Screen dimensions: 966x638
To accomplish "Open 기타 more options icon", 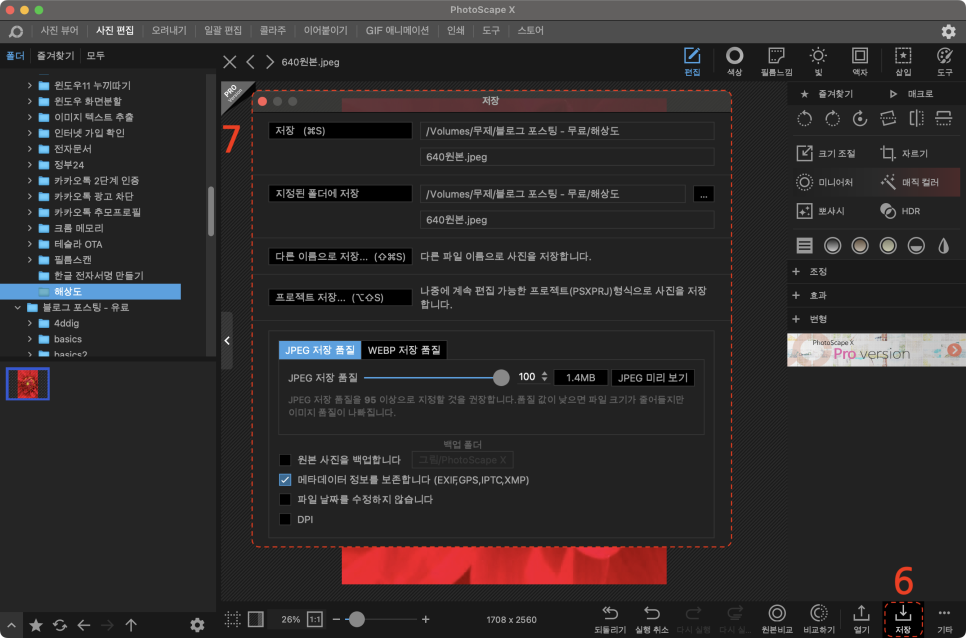I will point(944,619).
